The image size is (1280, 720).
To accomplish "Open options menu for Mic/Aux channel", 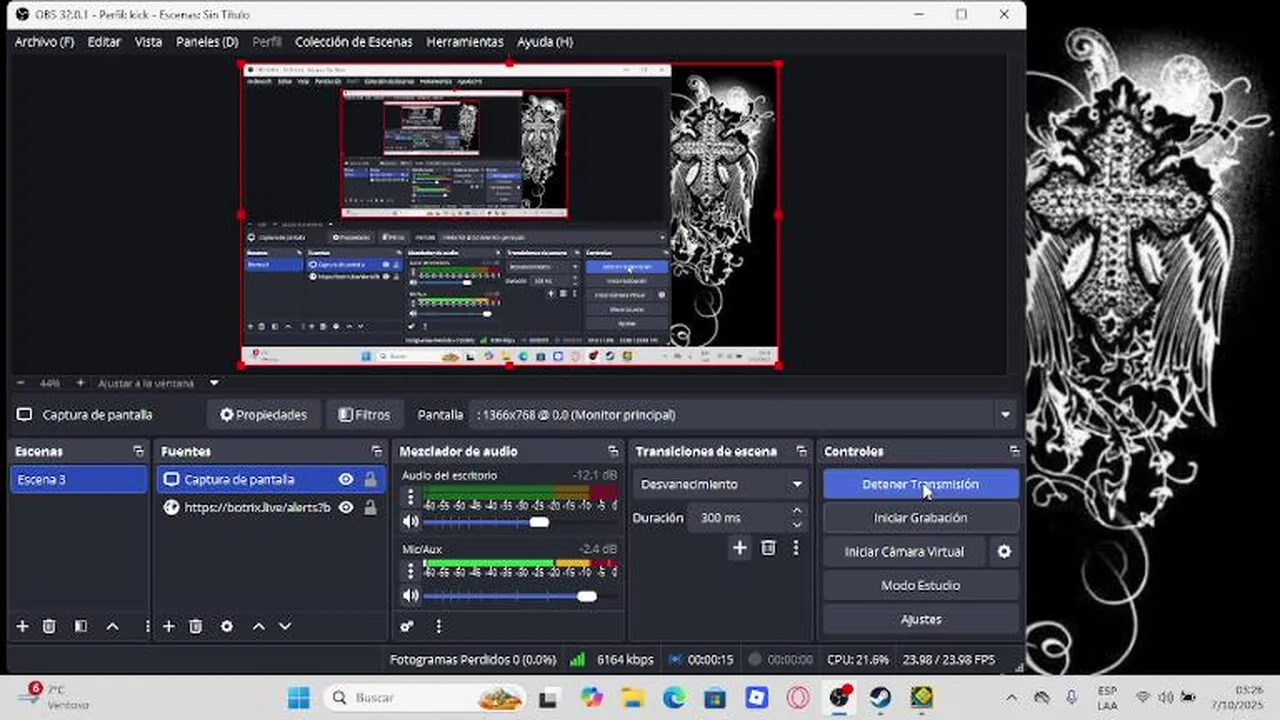I will [410, 571].
